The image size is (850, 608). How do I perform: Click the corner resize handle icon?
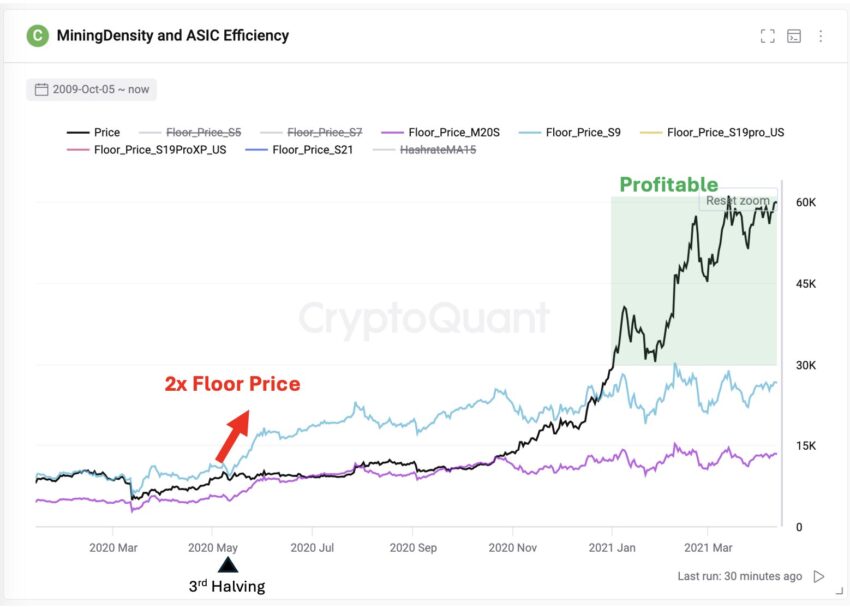click(x=840, y=591)
